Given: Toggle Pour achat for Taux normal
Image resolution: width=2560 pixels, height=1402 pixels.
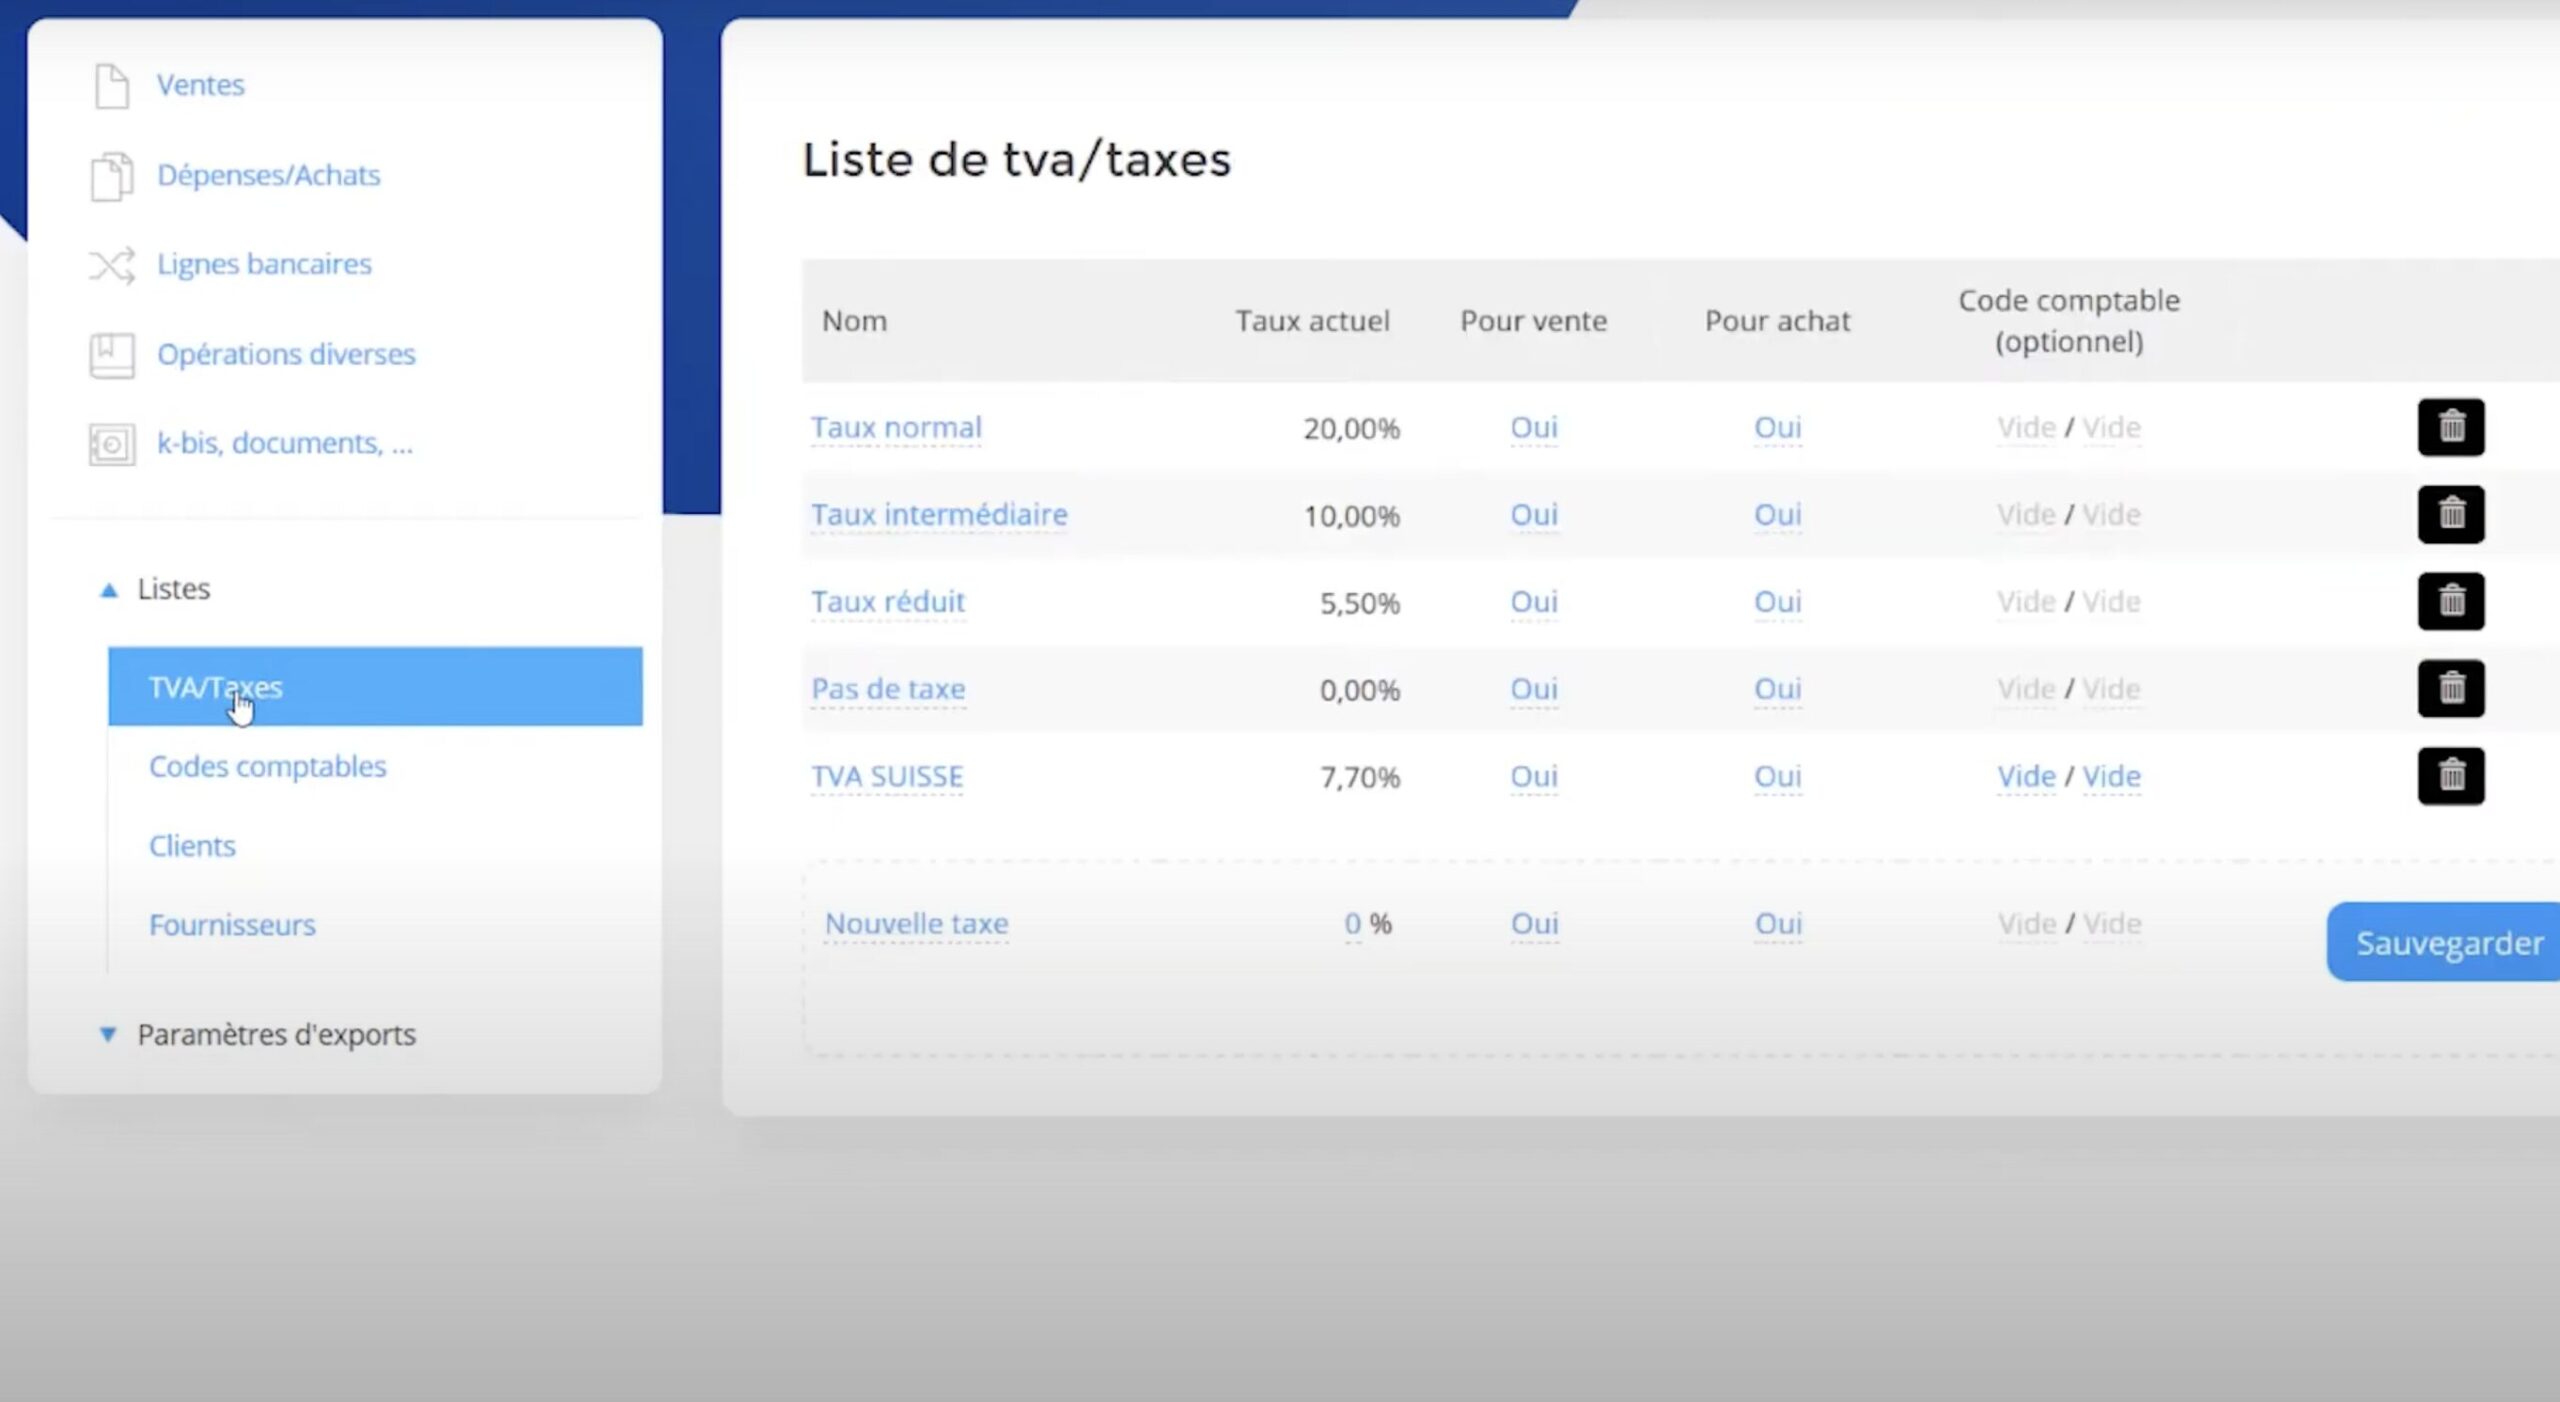Looking at the screenshot, I should point(1778,428).
